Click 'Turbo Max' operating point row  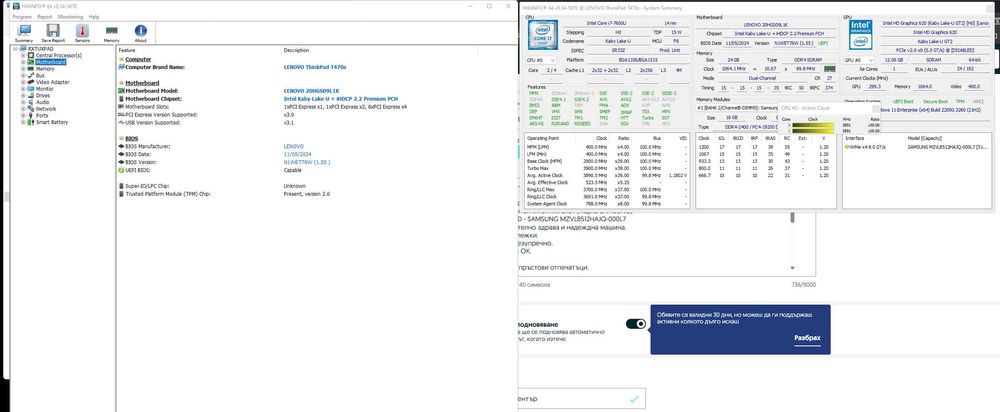(x=608, y=168)
